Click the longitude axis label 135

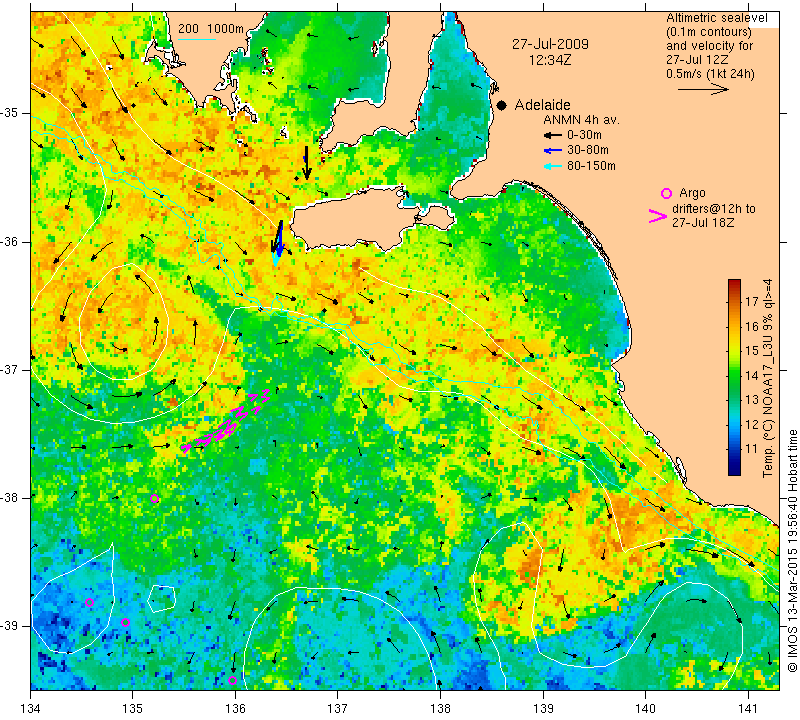133,708
